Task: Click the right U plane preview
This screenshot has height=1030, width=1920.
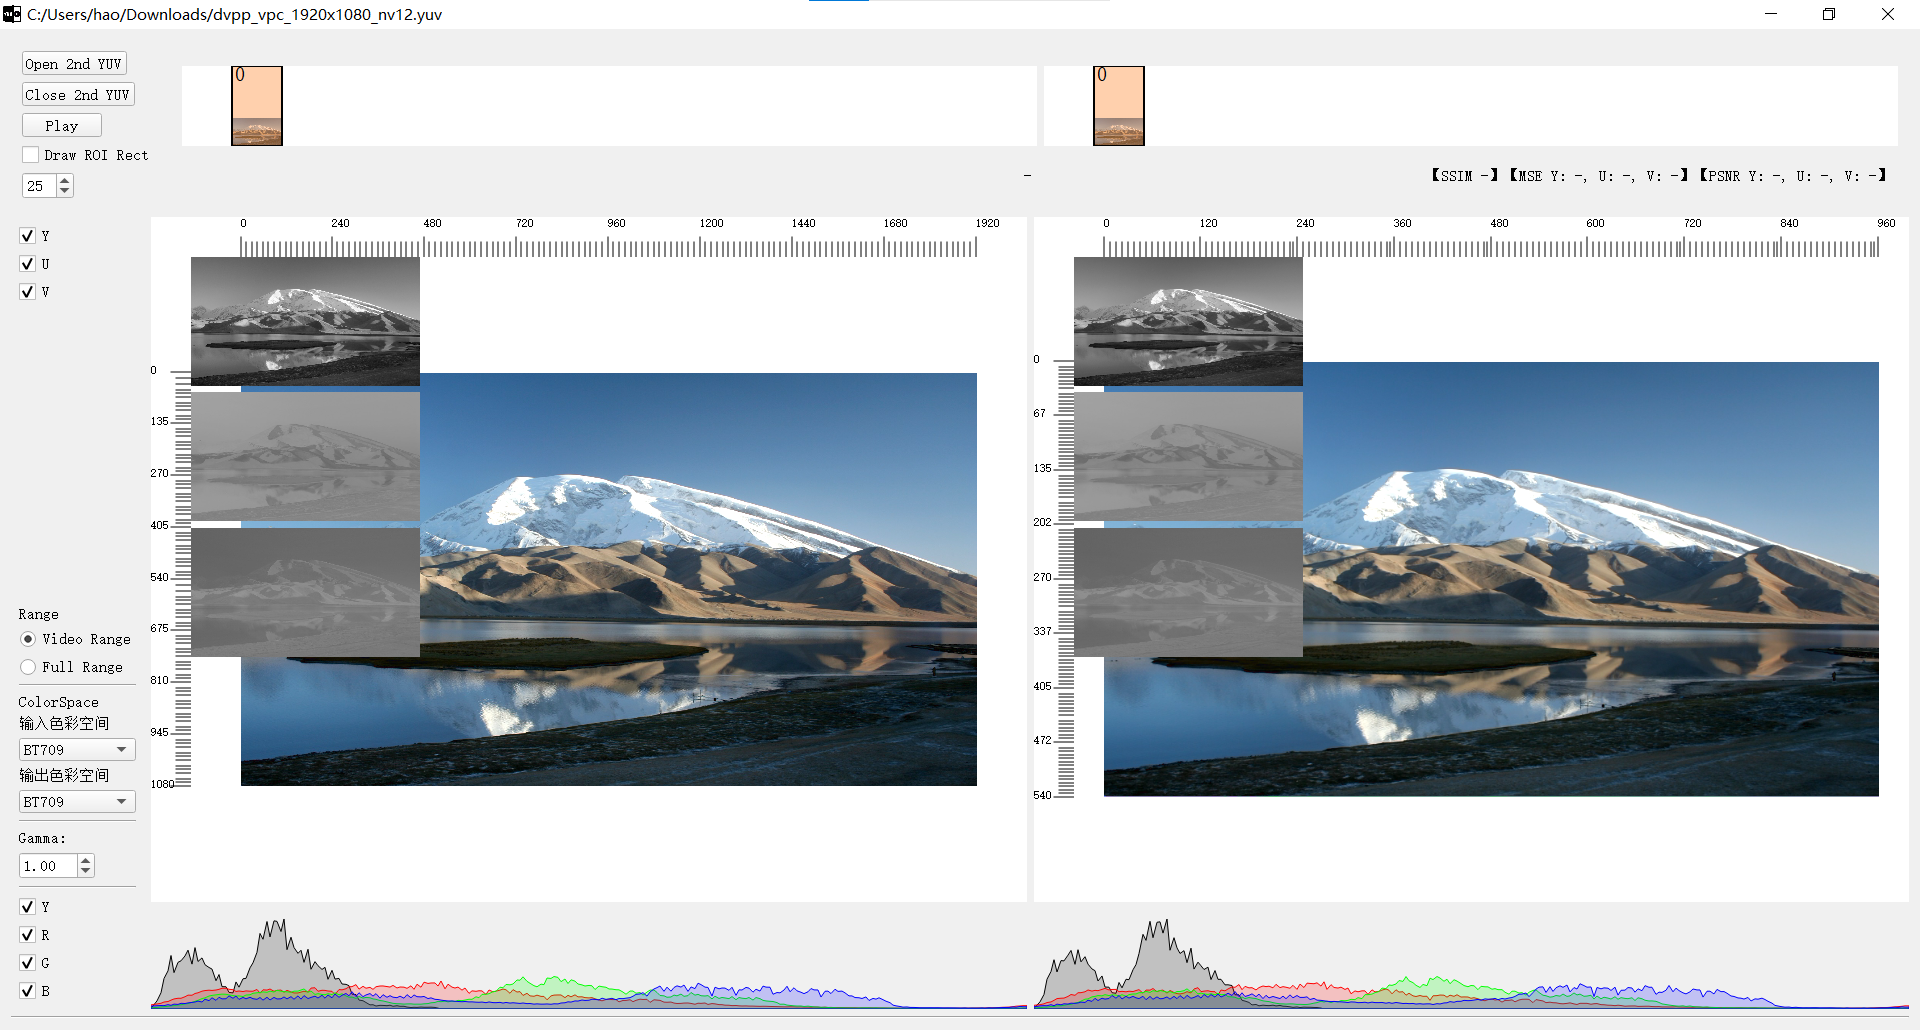Action: click(x=1188, y=456)
